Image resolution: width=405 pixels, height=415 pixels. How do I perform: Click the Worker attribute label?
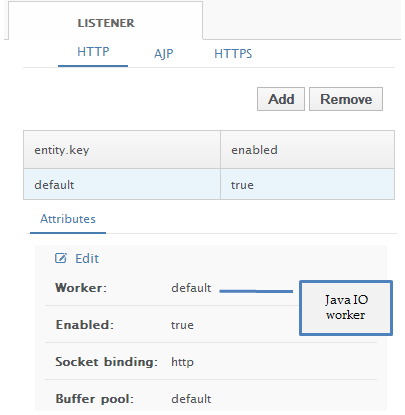(x=81, y=288)
